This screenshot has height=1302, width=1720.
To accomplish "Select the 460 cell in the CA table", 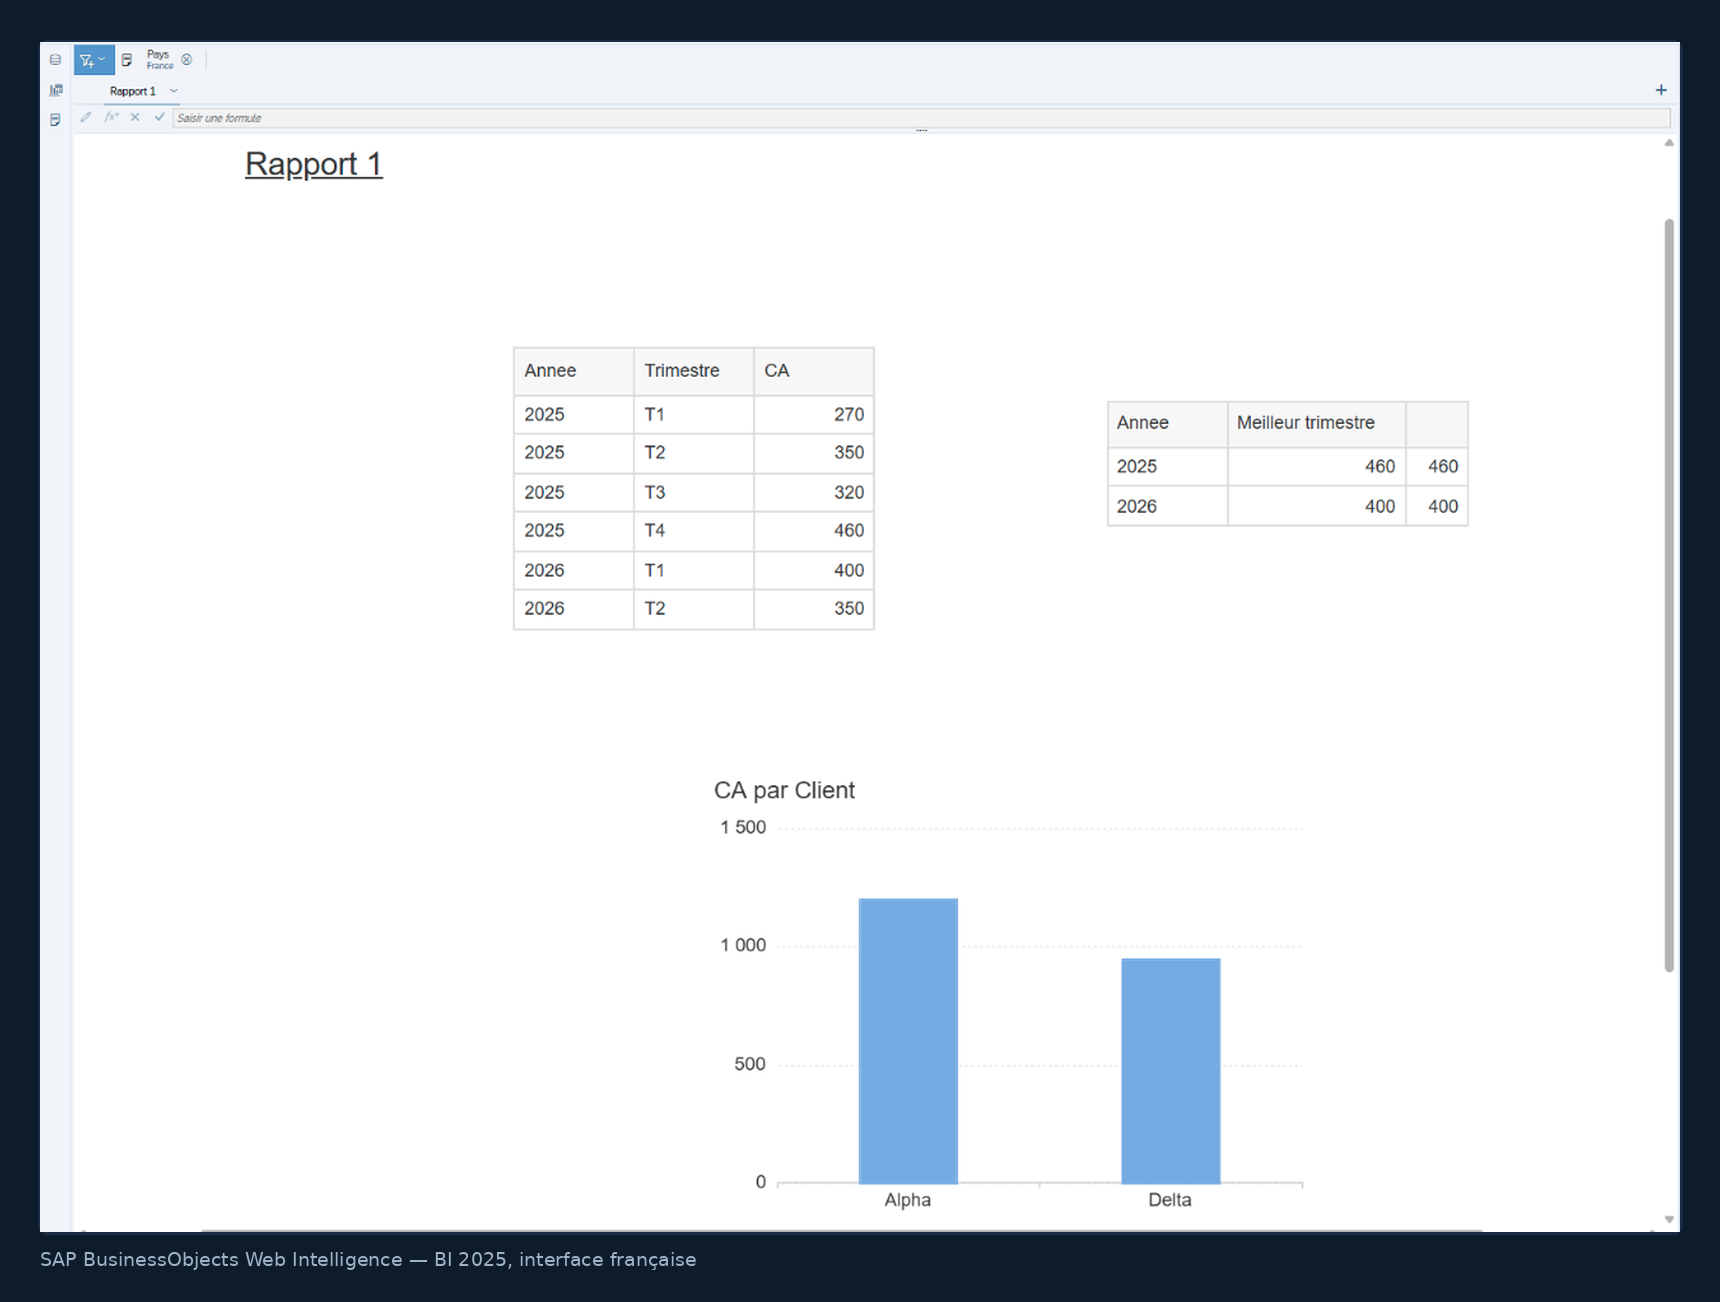I will [x=813, y=531].
